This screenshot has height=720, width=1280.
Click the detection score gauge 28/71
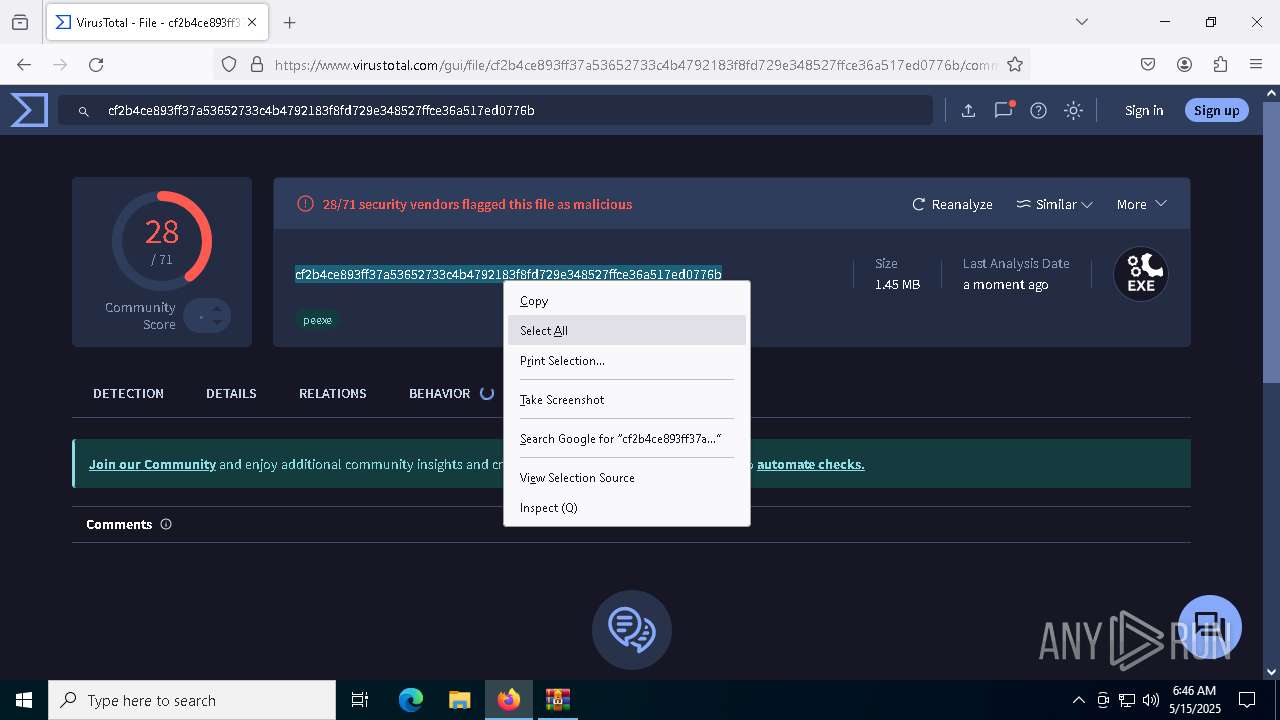tap(161, 241)
